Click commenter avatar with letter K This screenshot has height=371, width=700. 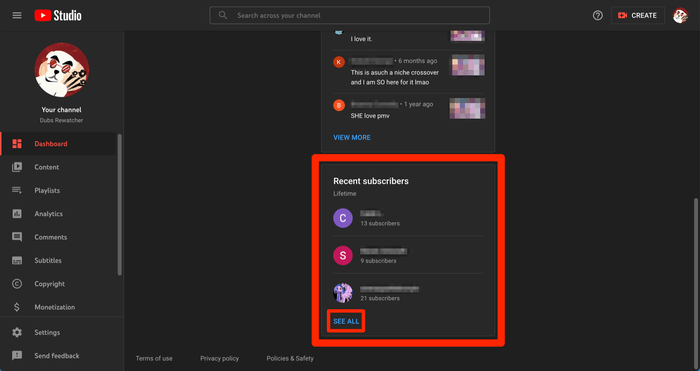[x=339, y=62]
